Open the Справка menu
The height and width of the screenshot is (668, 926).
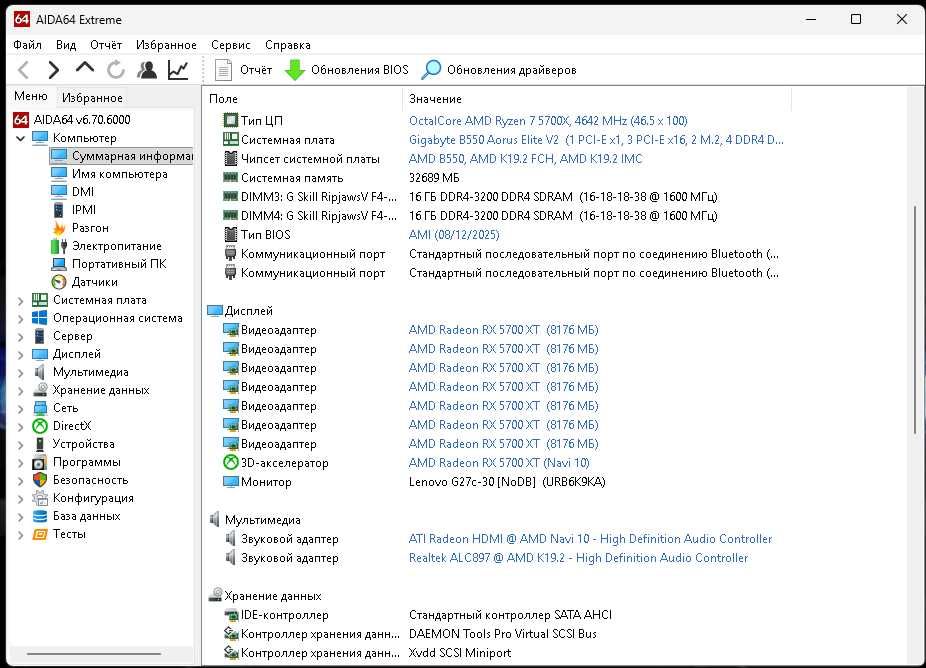click(x=288, y=45)
